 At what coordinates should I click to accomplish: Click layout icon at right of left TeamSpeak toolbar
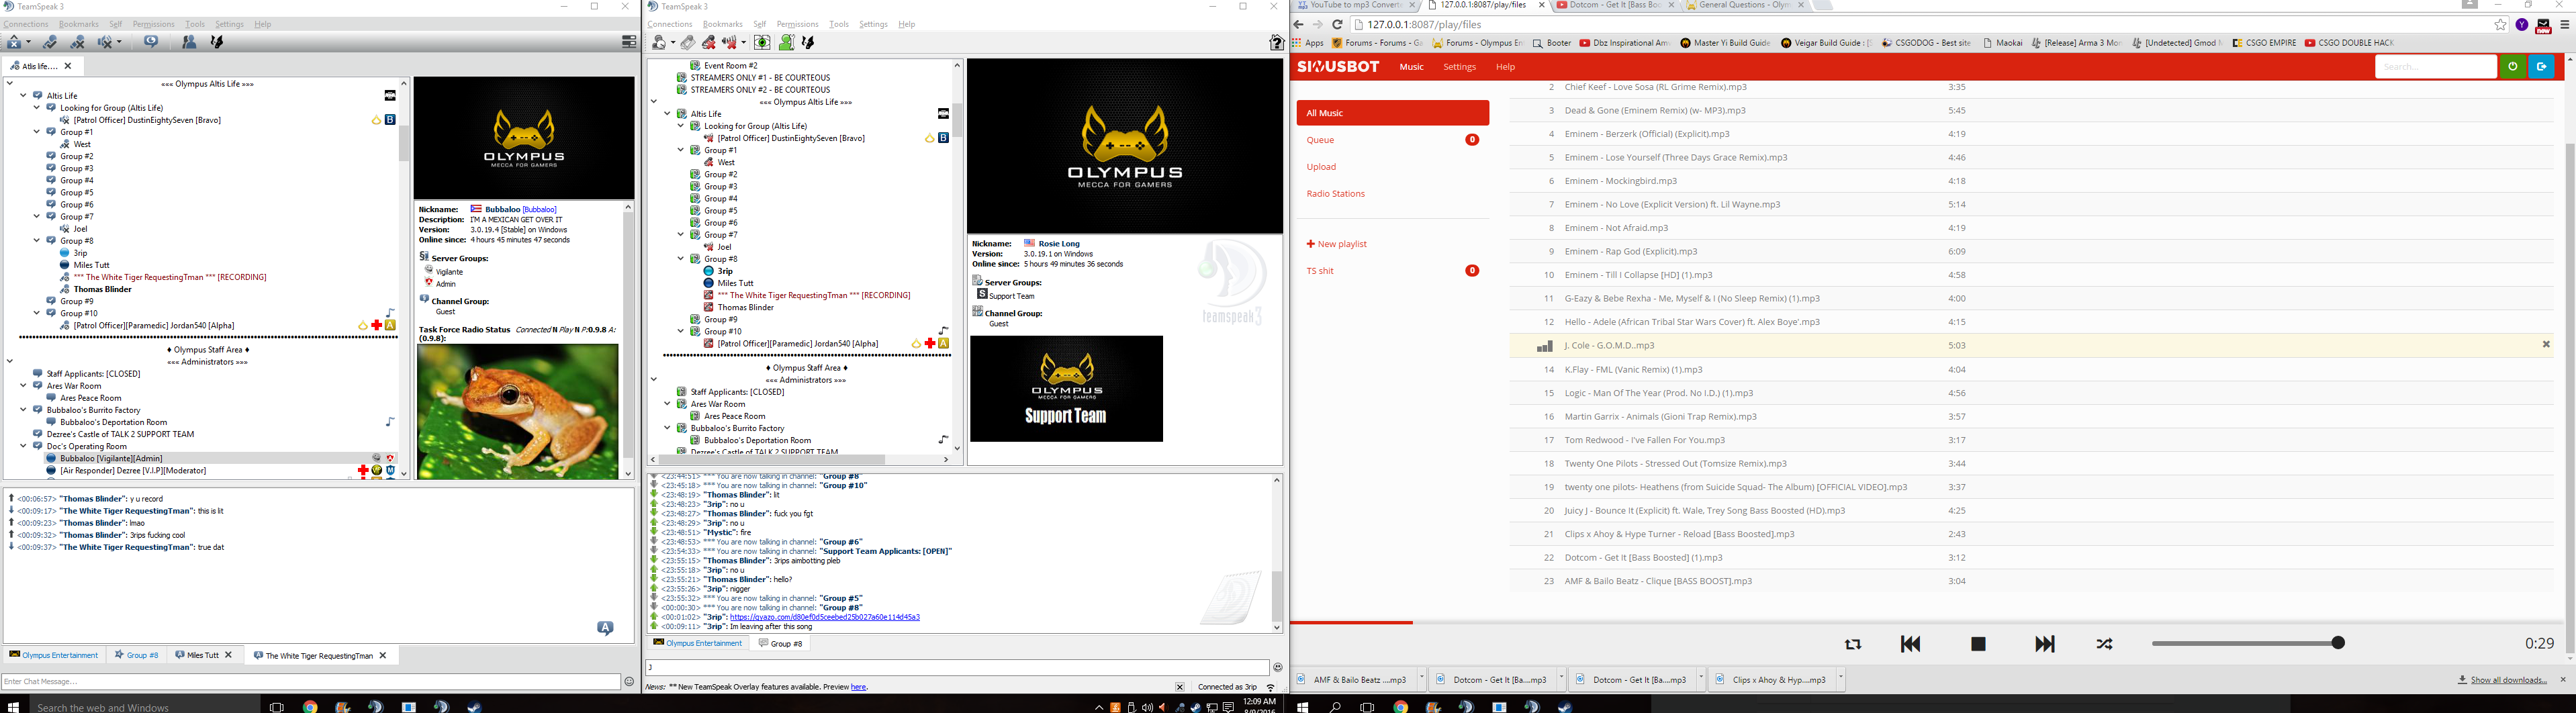pos(629,42)
